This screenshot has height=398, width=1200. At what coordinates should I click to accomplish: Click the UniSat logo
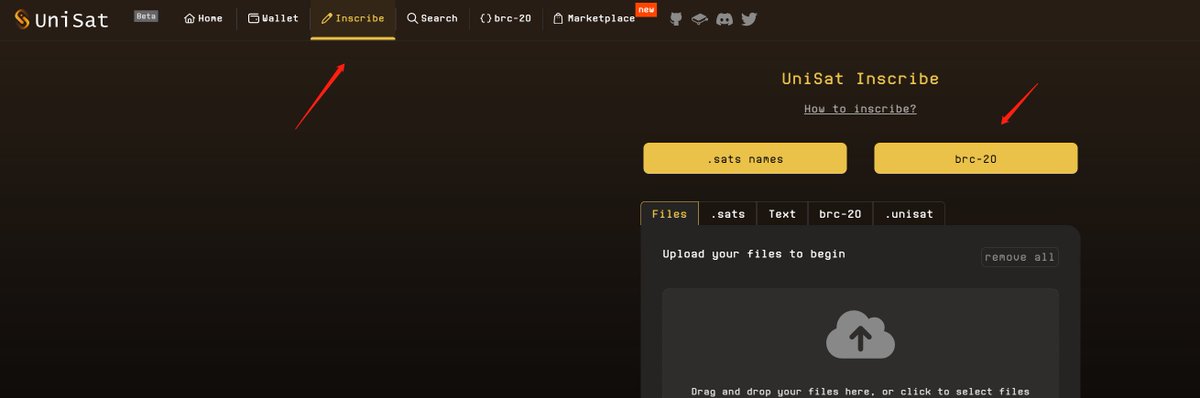coord(61,19)
